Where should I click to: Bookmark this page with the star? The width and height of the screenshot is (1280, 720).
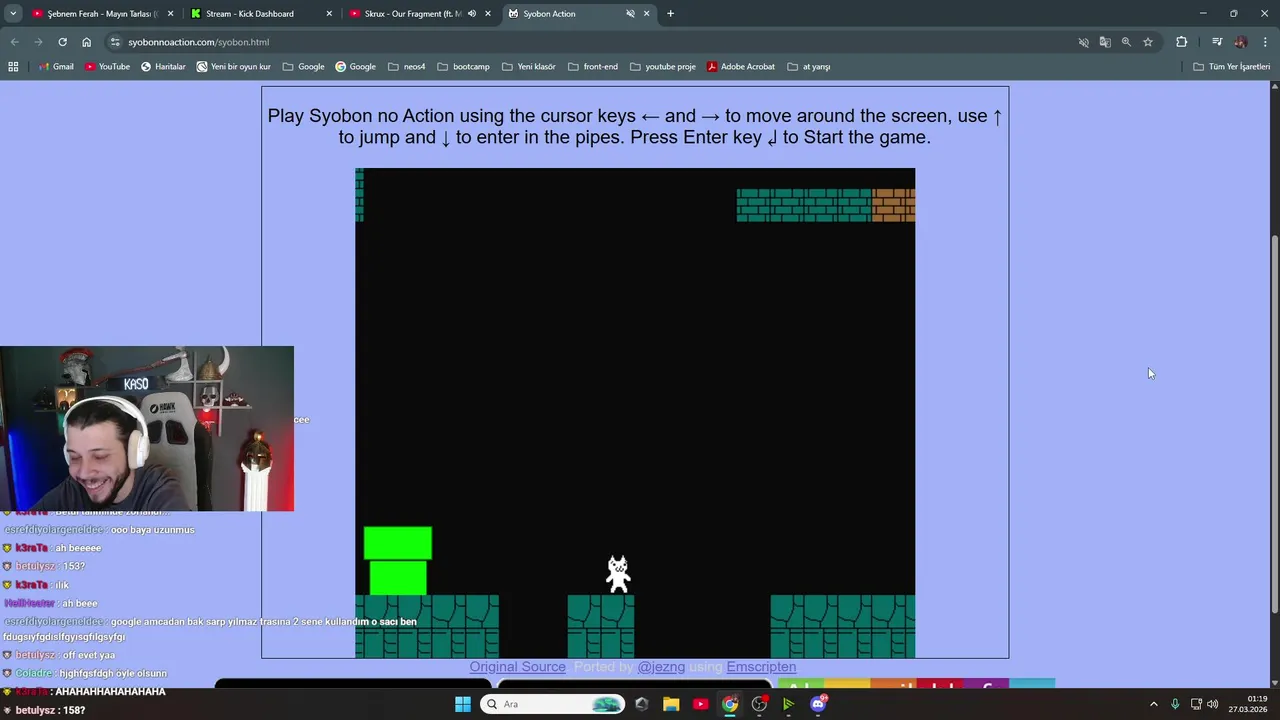tap(1148, 42)
